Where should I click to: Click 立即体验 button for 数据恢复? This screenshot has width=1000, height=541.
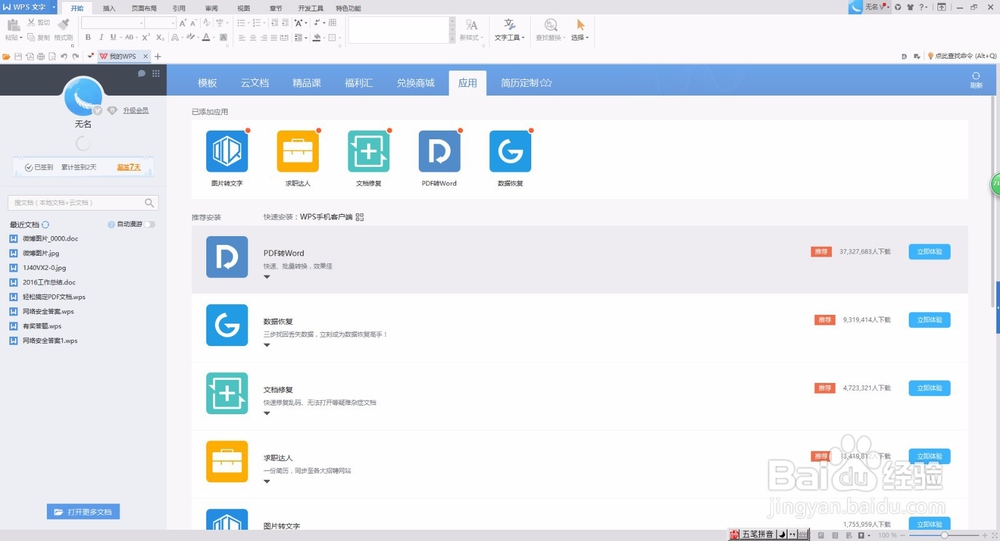[x=929, y=320]
